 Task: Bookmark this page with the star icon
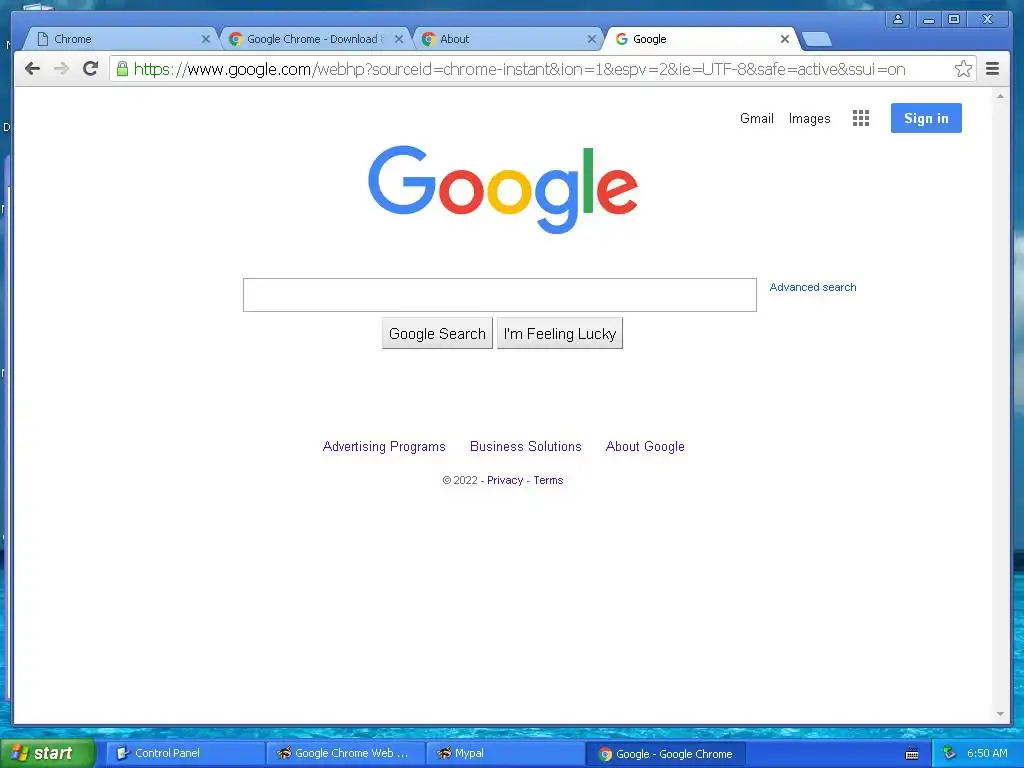tap(963, 69)
